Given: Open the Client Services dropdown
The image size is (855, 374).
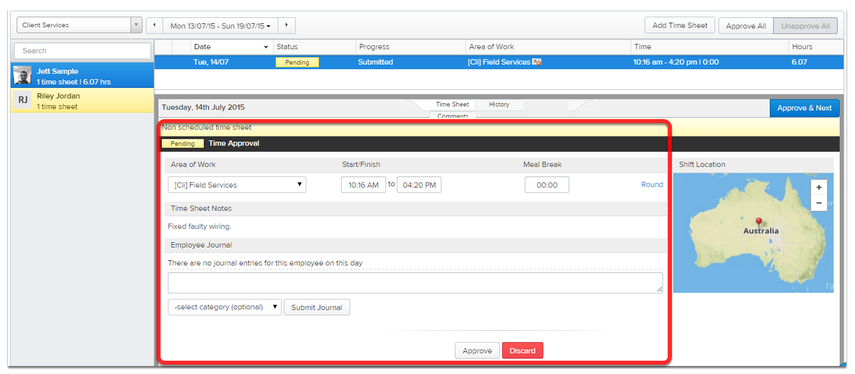Looking at the screenshot, I should [x=80, y=25].
